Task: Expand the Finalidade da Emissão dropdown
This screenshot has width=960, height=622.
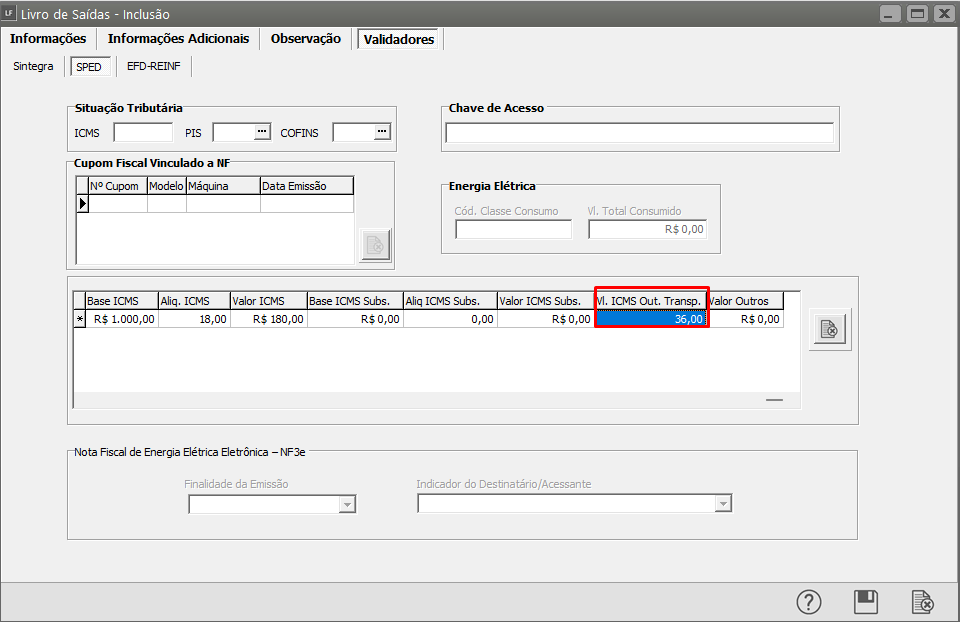Action: pos(347,505)
